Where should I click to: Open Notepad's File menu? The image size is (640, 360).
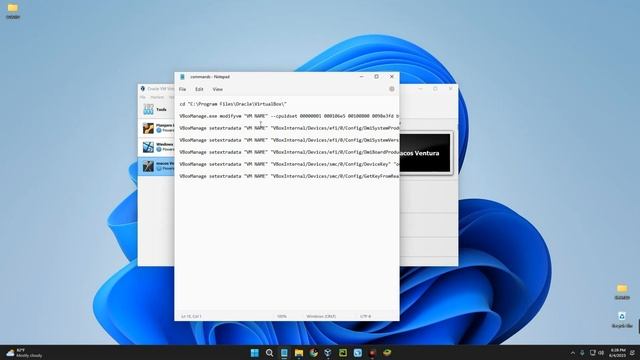(182, 89)
